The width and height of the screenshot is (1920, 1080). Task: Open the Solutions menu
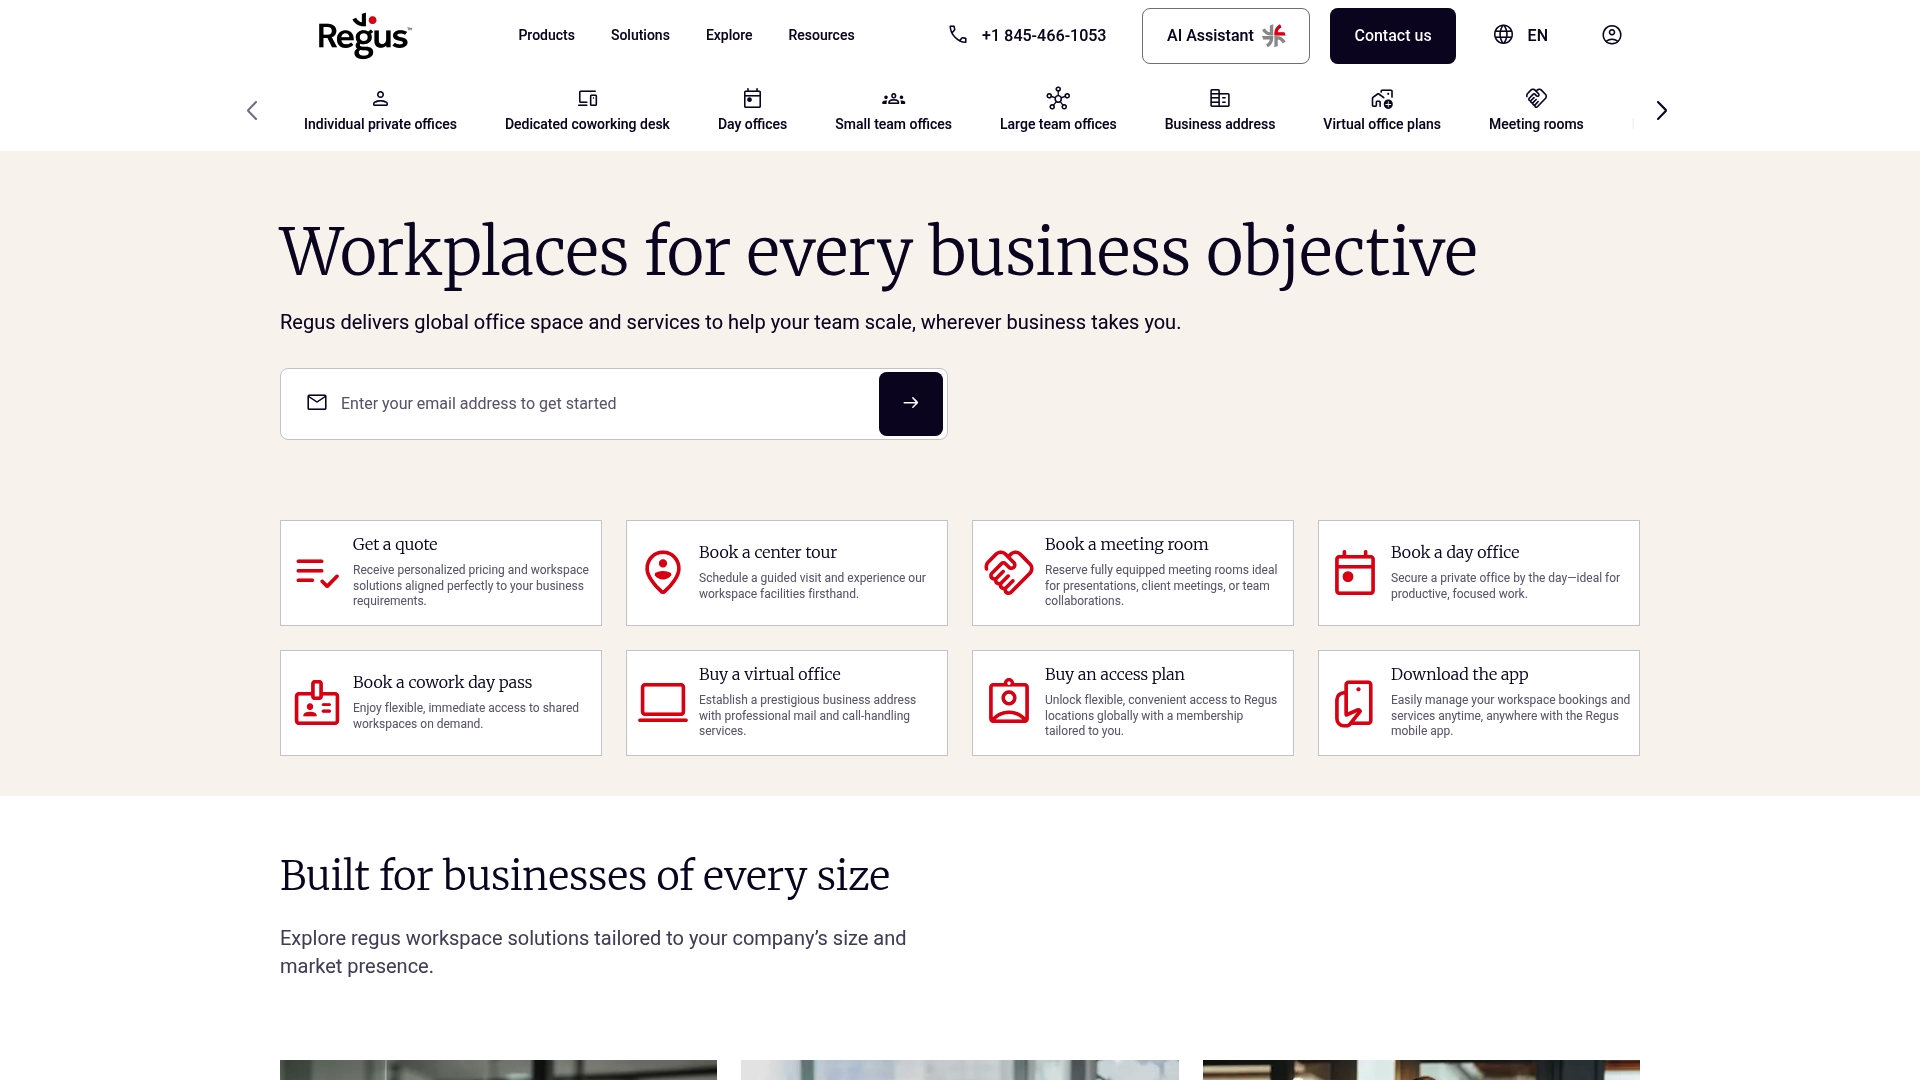640,35
